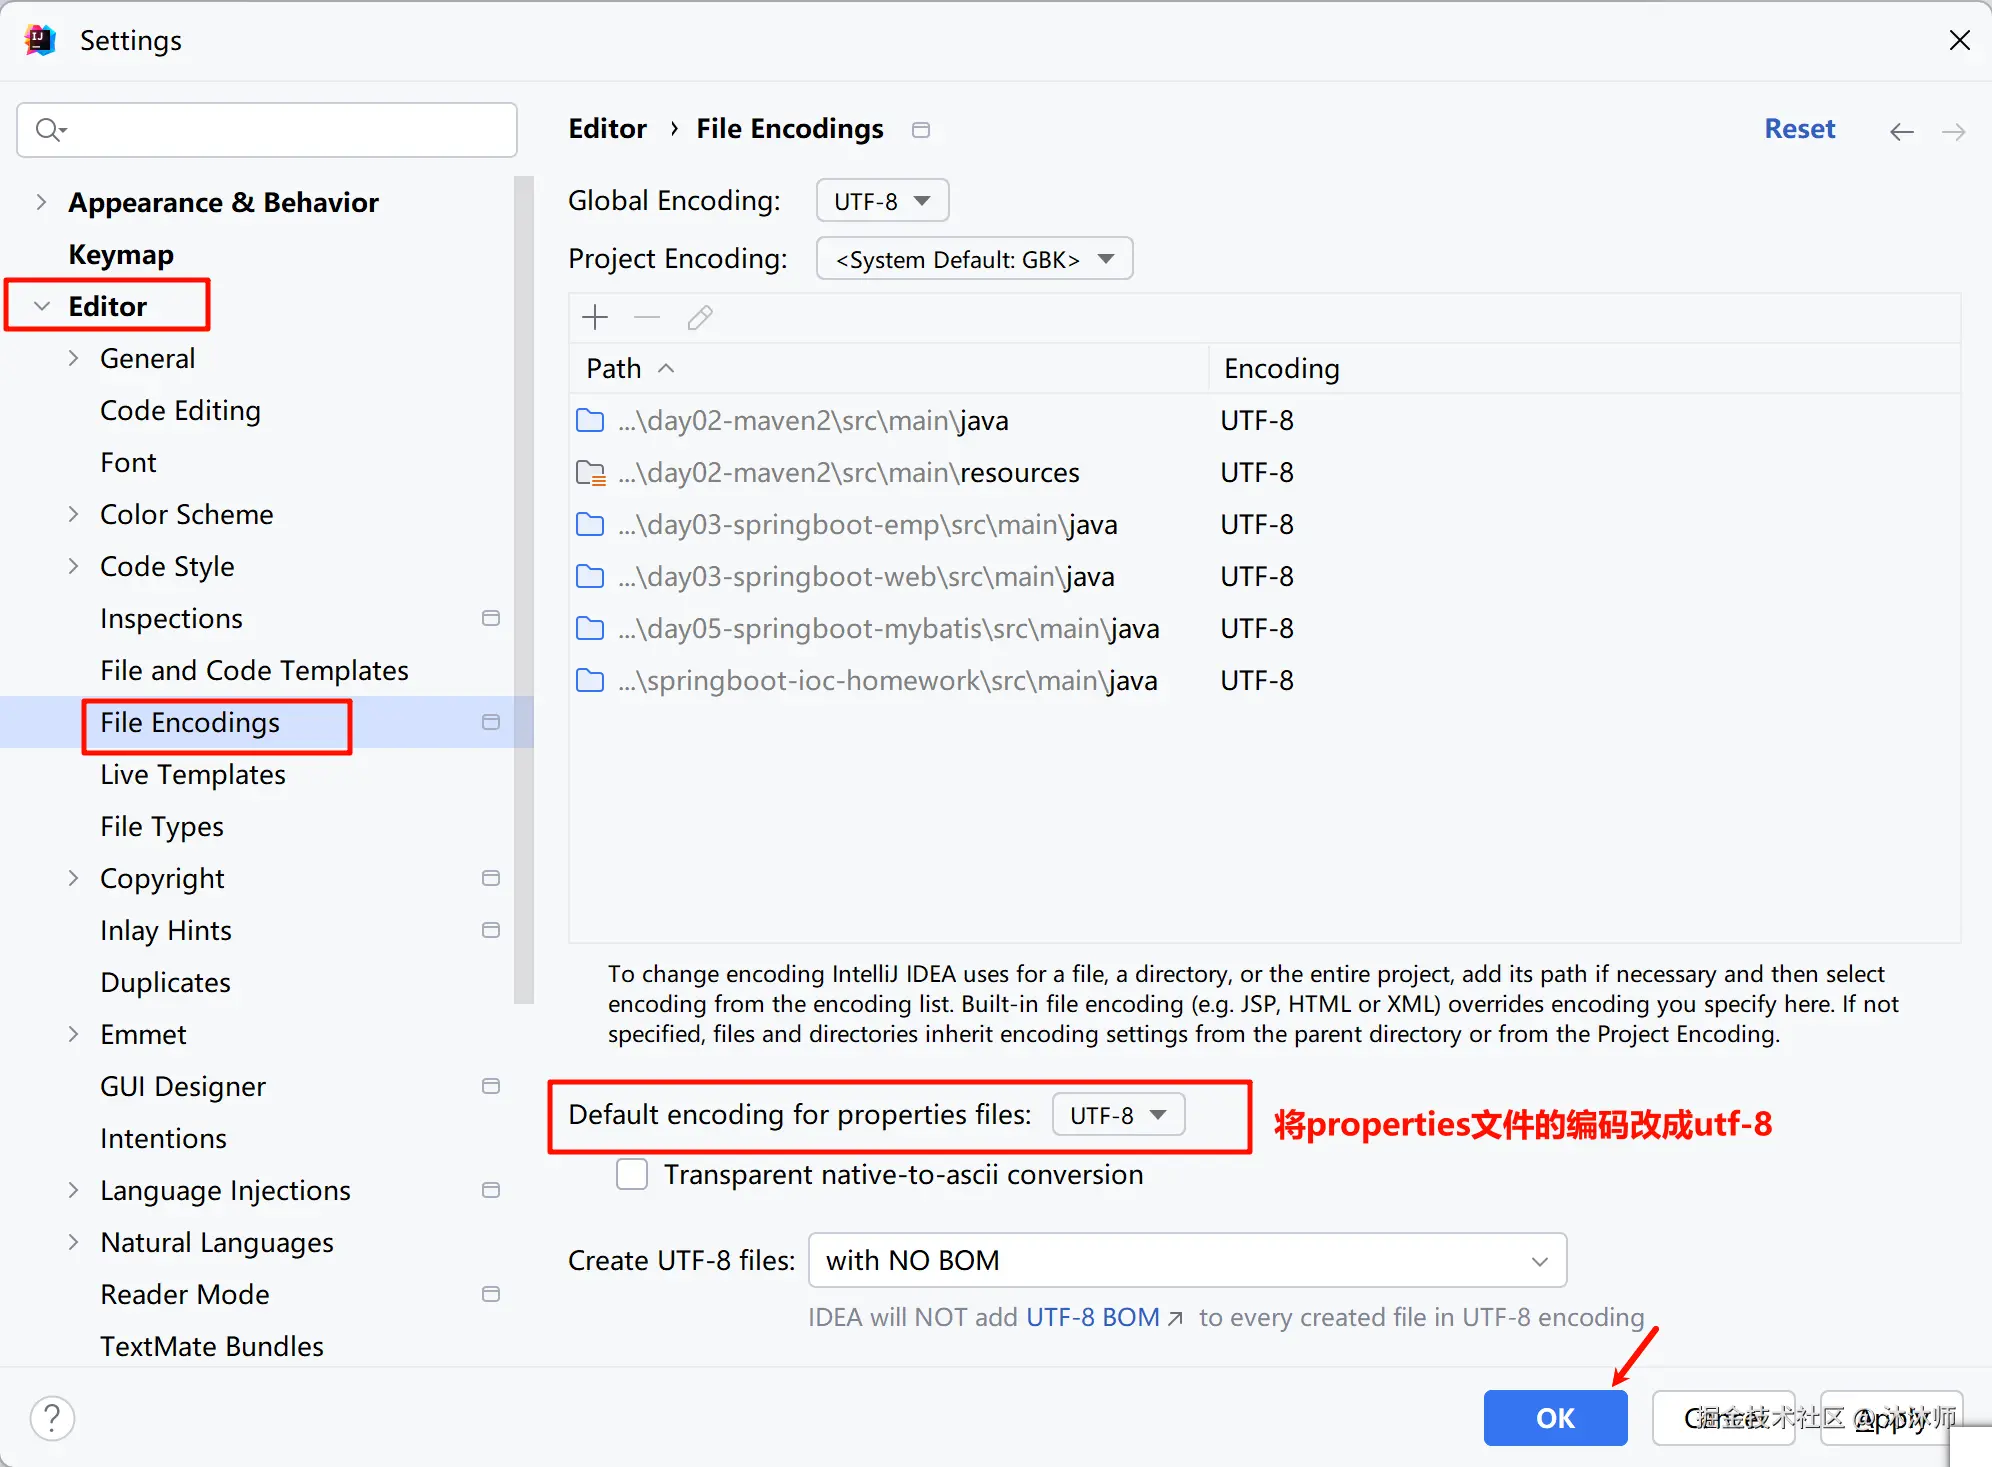Screen dimensions: 1992x1467
Task: Open Default encoding for properties files dropdown
Action: 1118,1115
